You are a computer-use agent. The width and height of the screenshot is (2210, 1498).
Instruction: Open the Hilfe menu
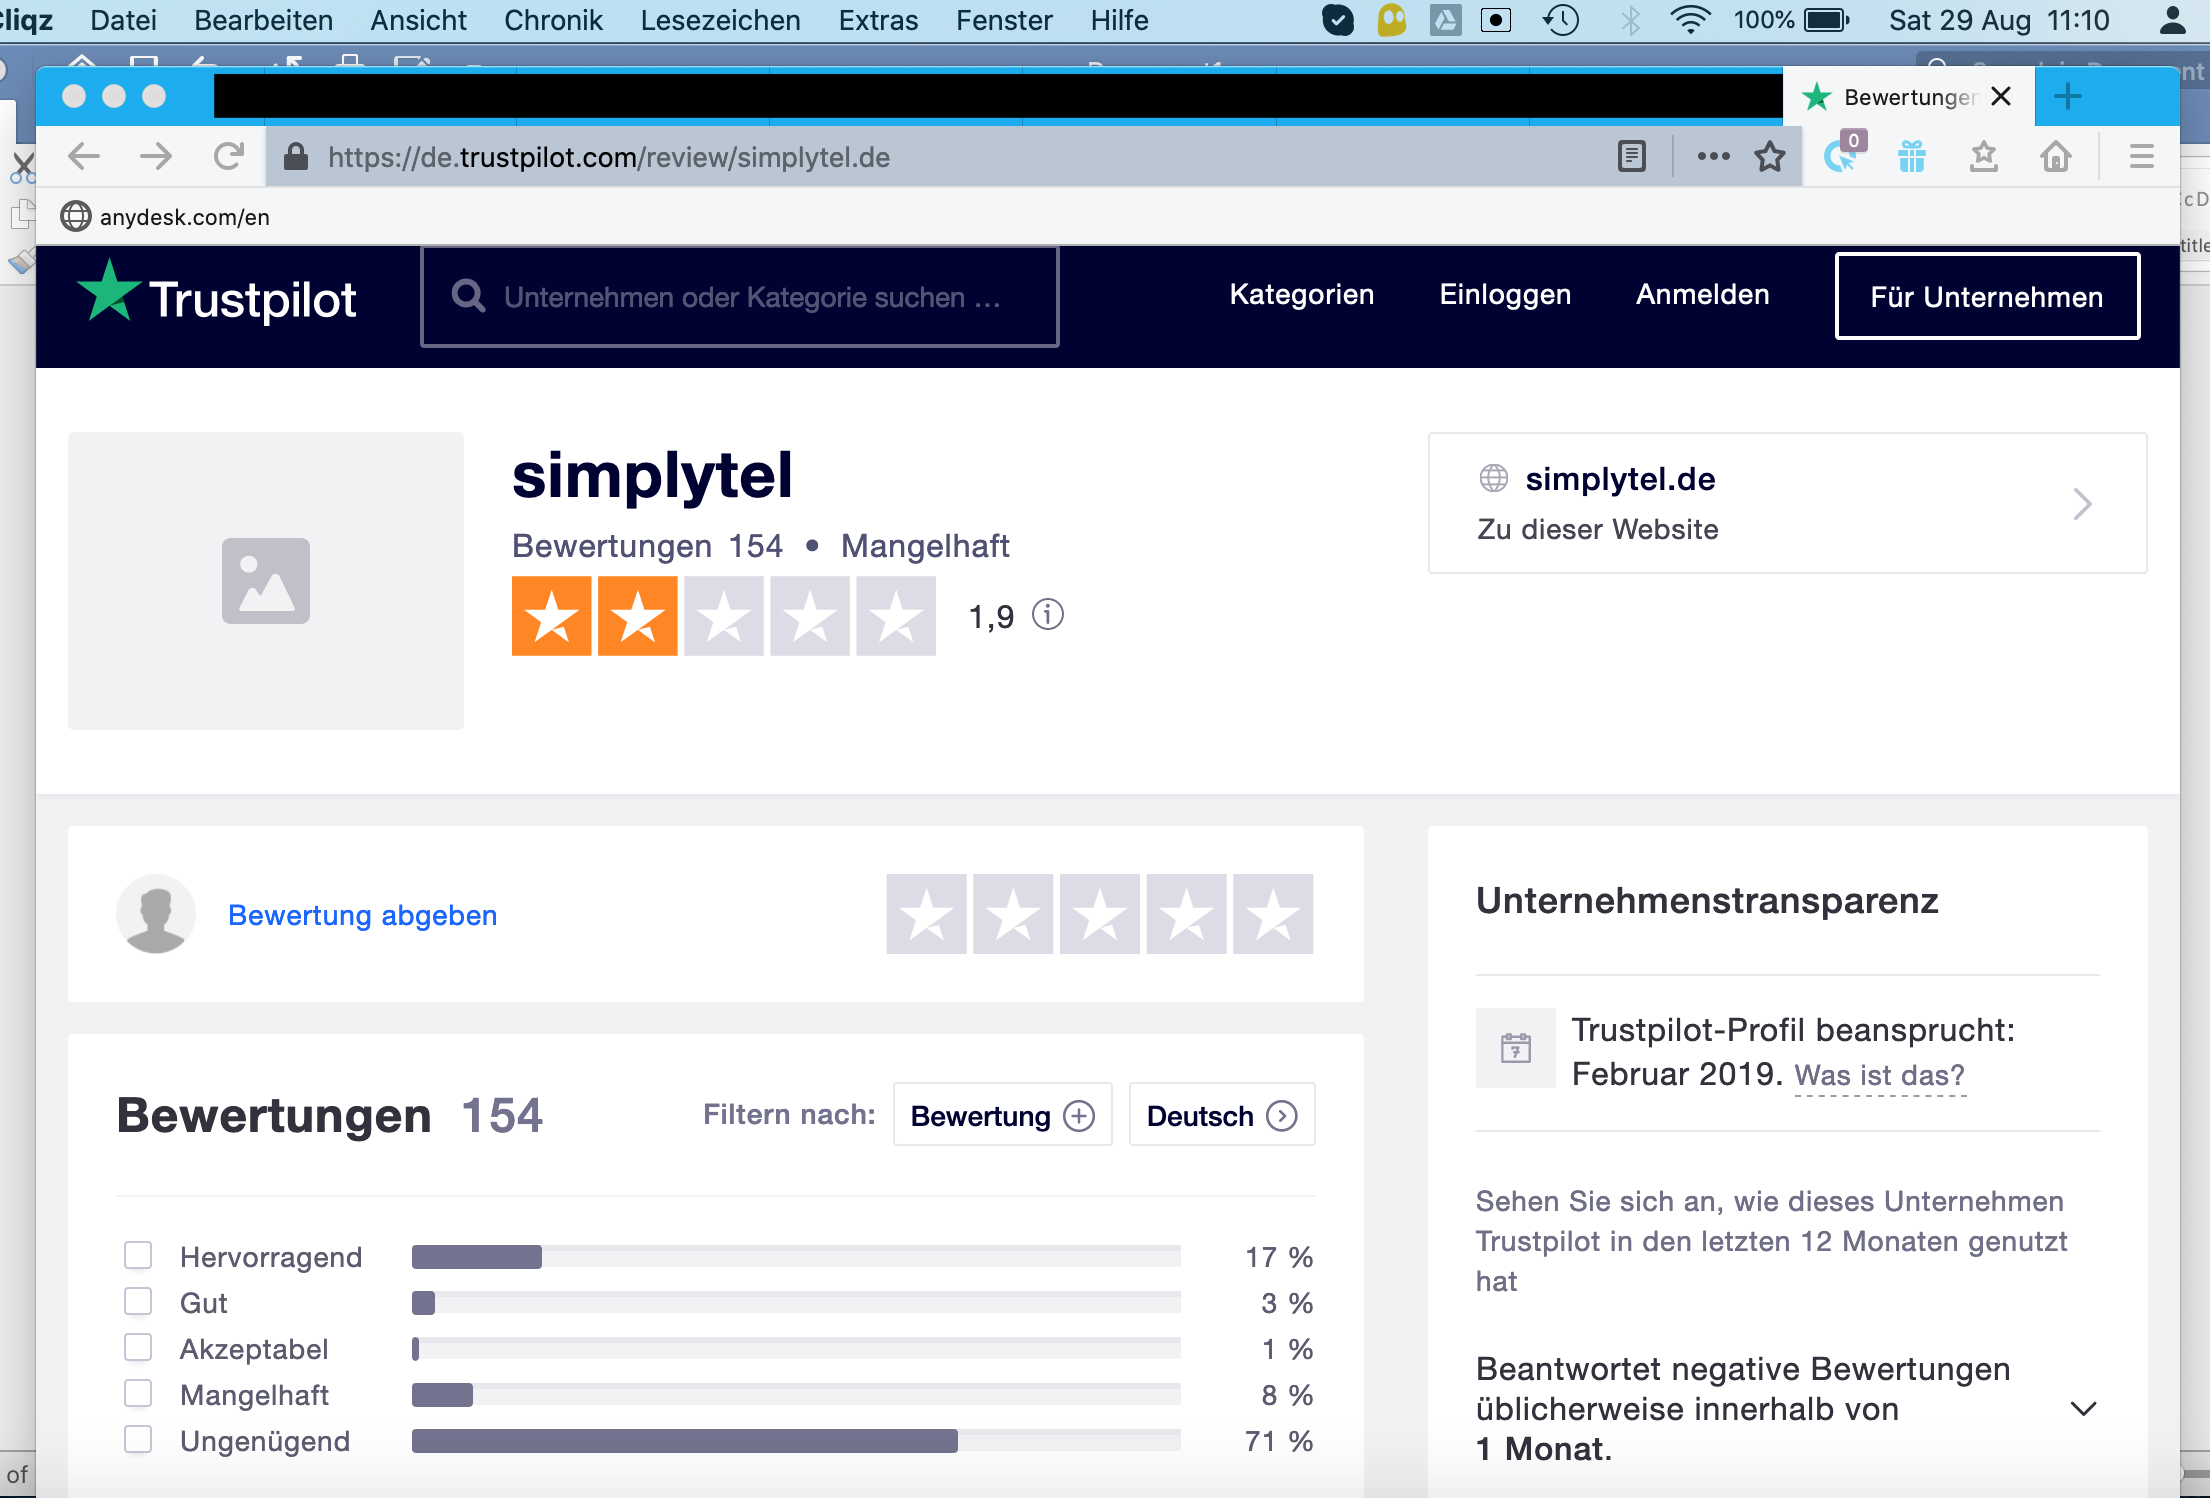click(1119, 20)
